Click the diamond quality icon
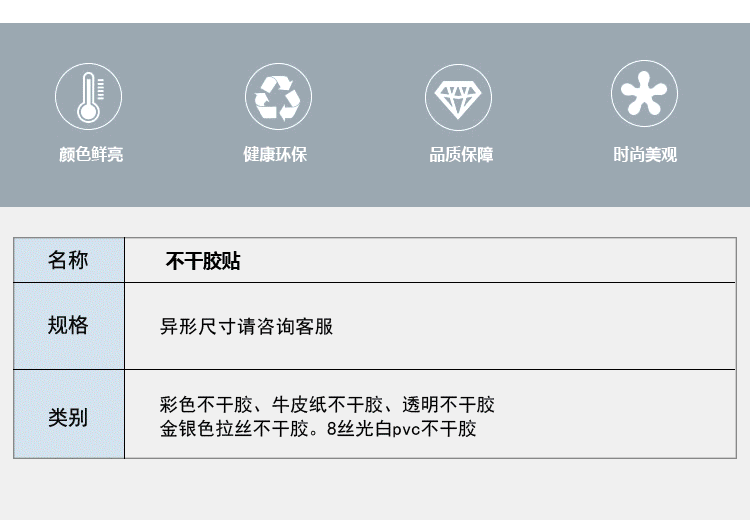 [x=458, y=97]
